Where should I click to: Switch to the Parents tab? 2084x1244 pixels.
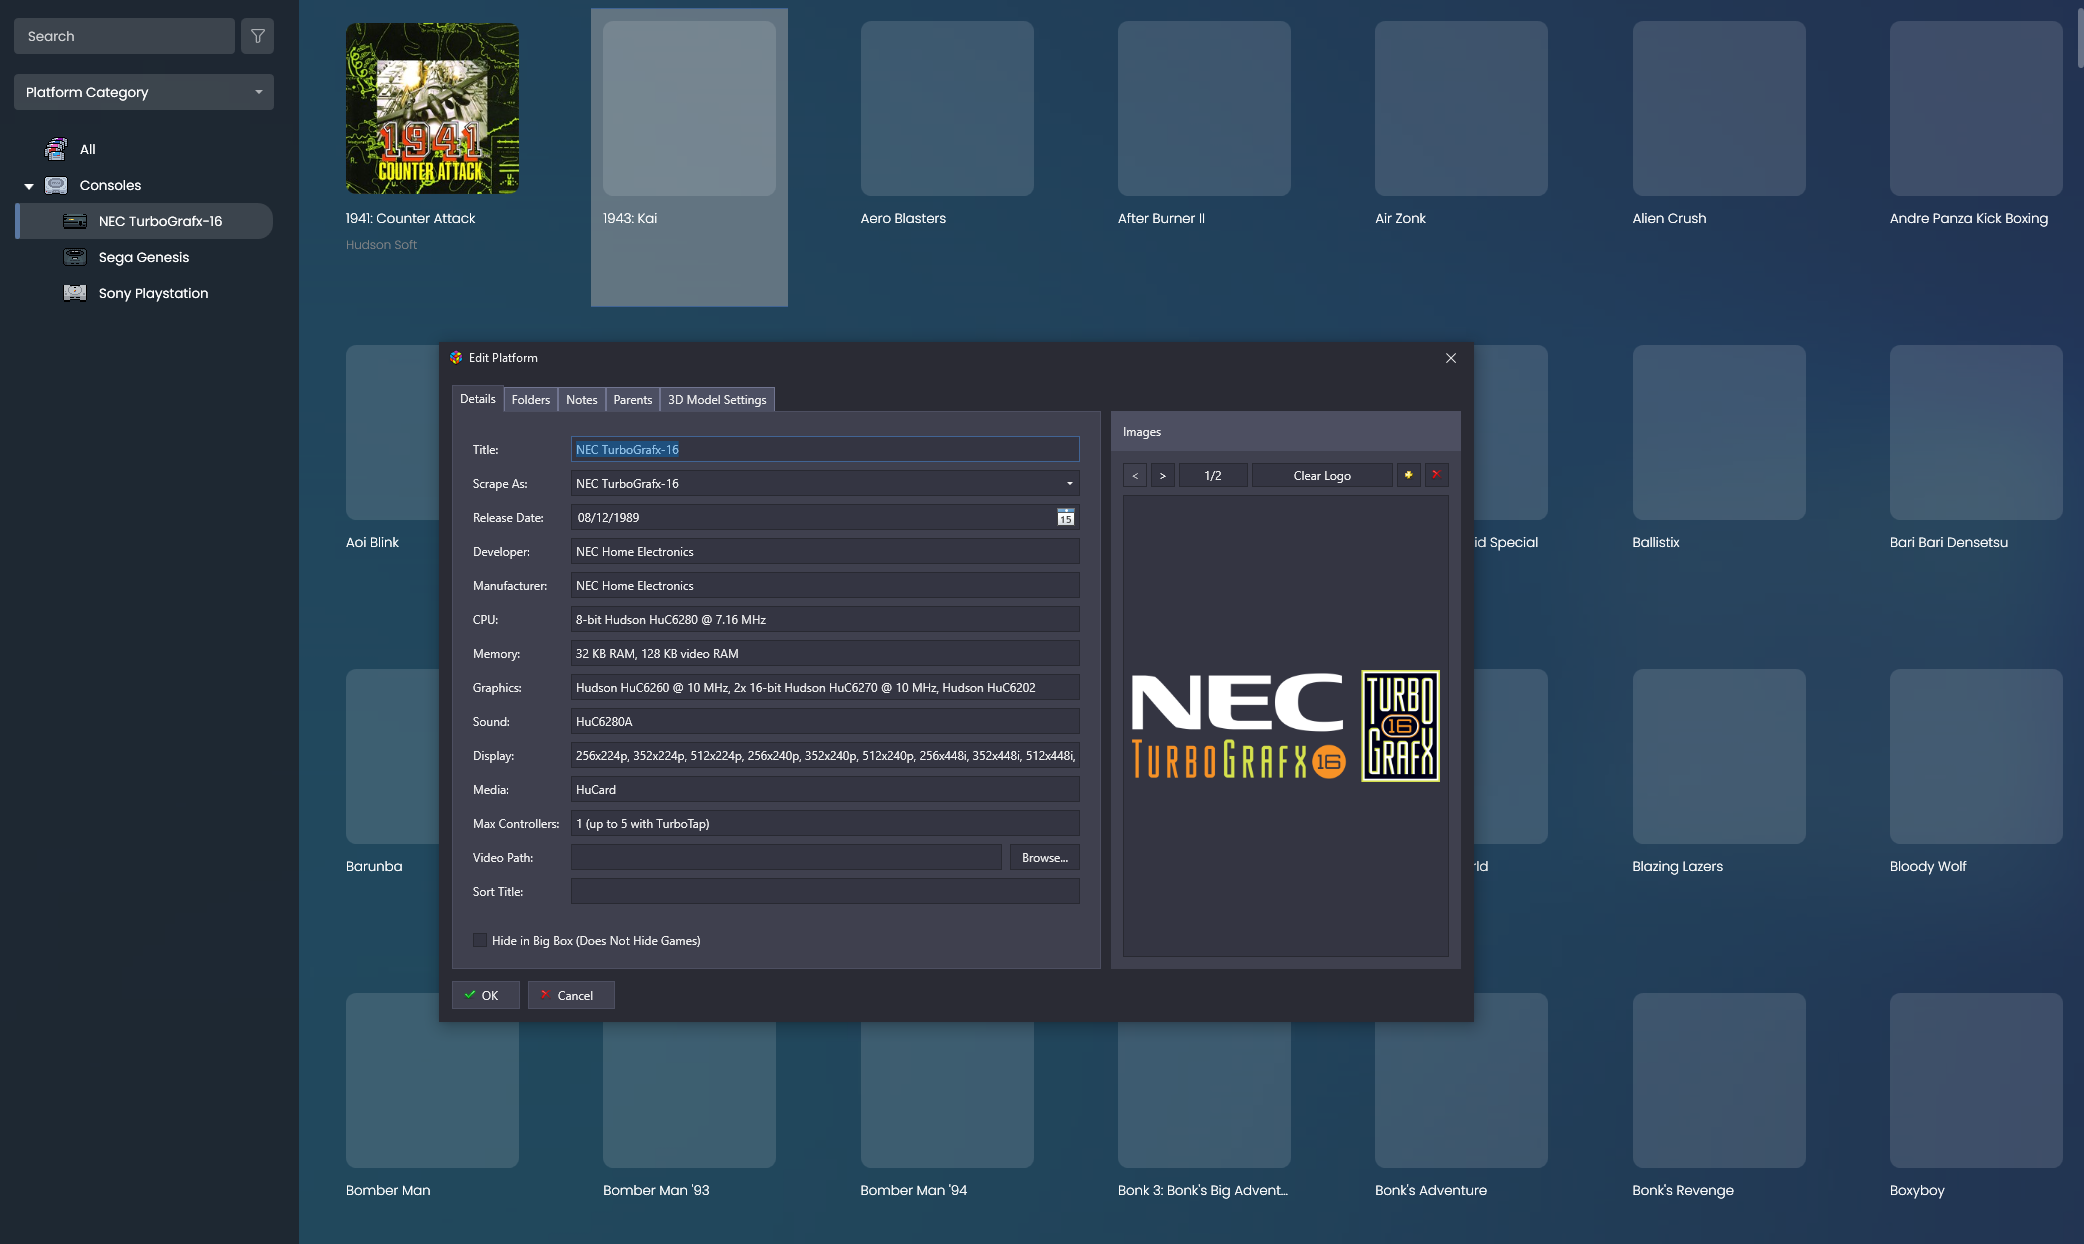633,399
